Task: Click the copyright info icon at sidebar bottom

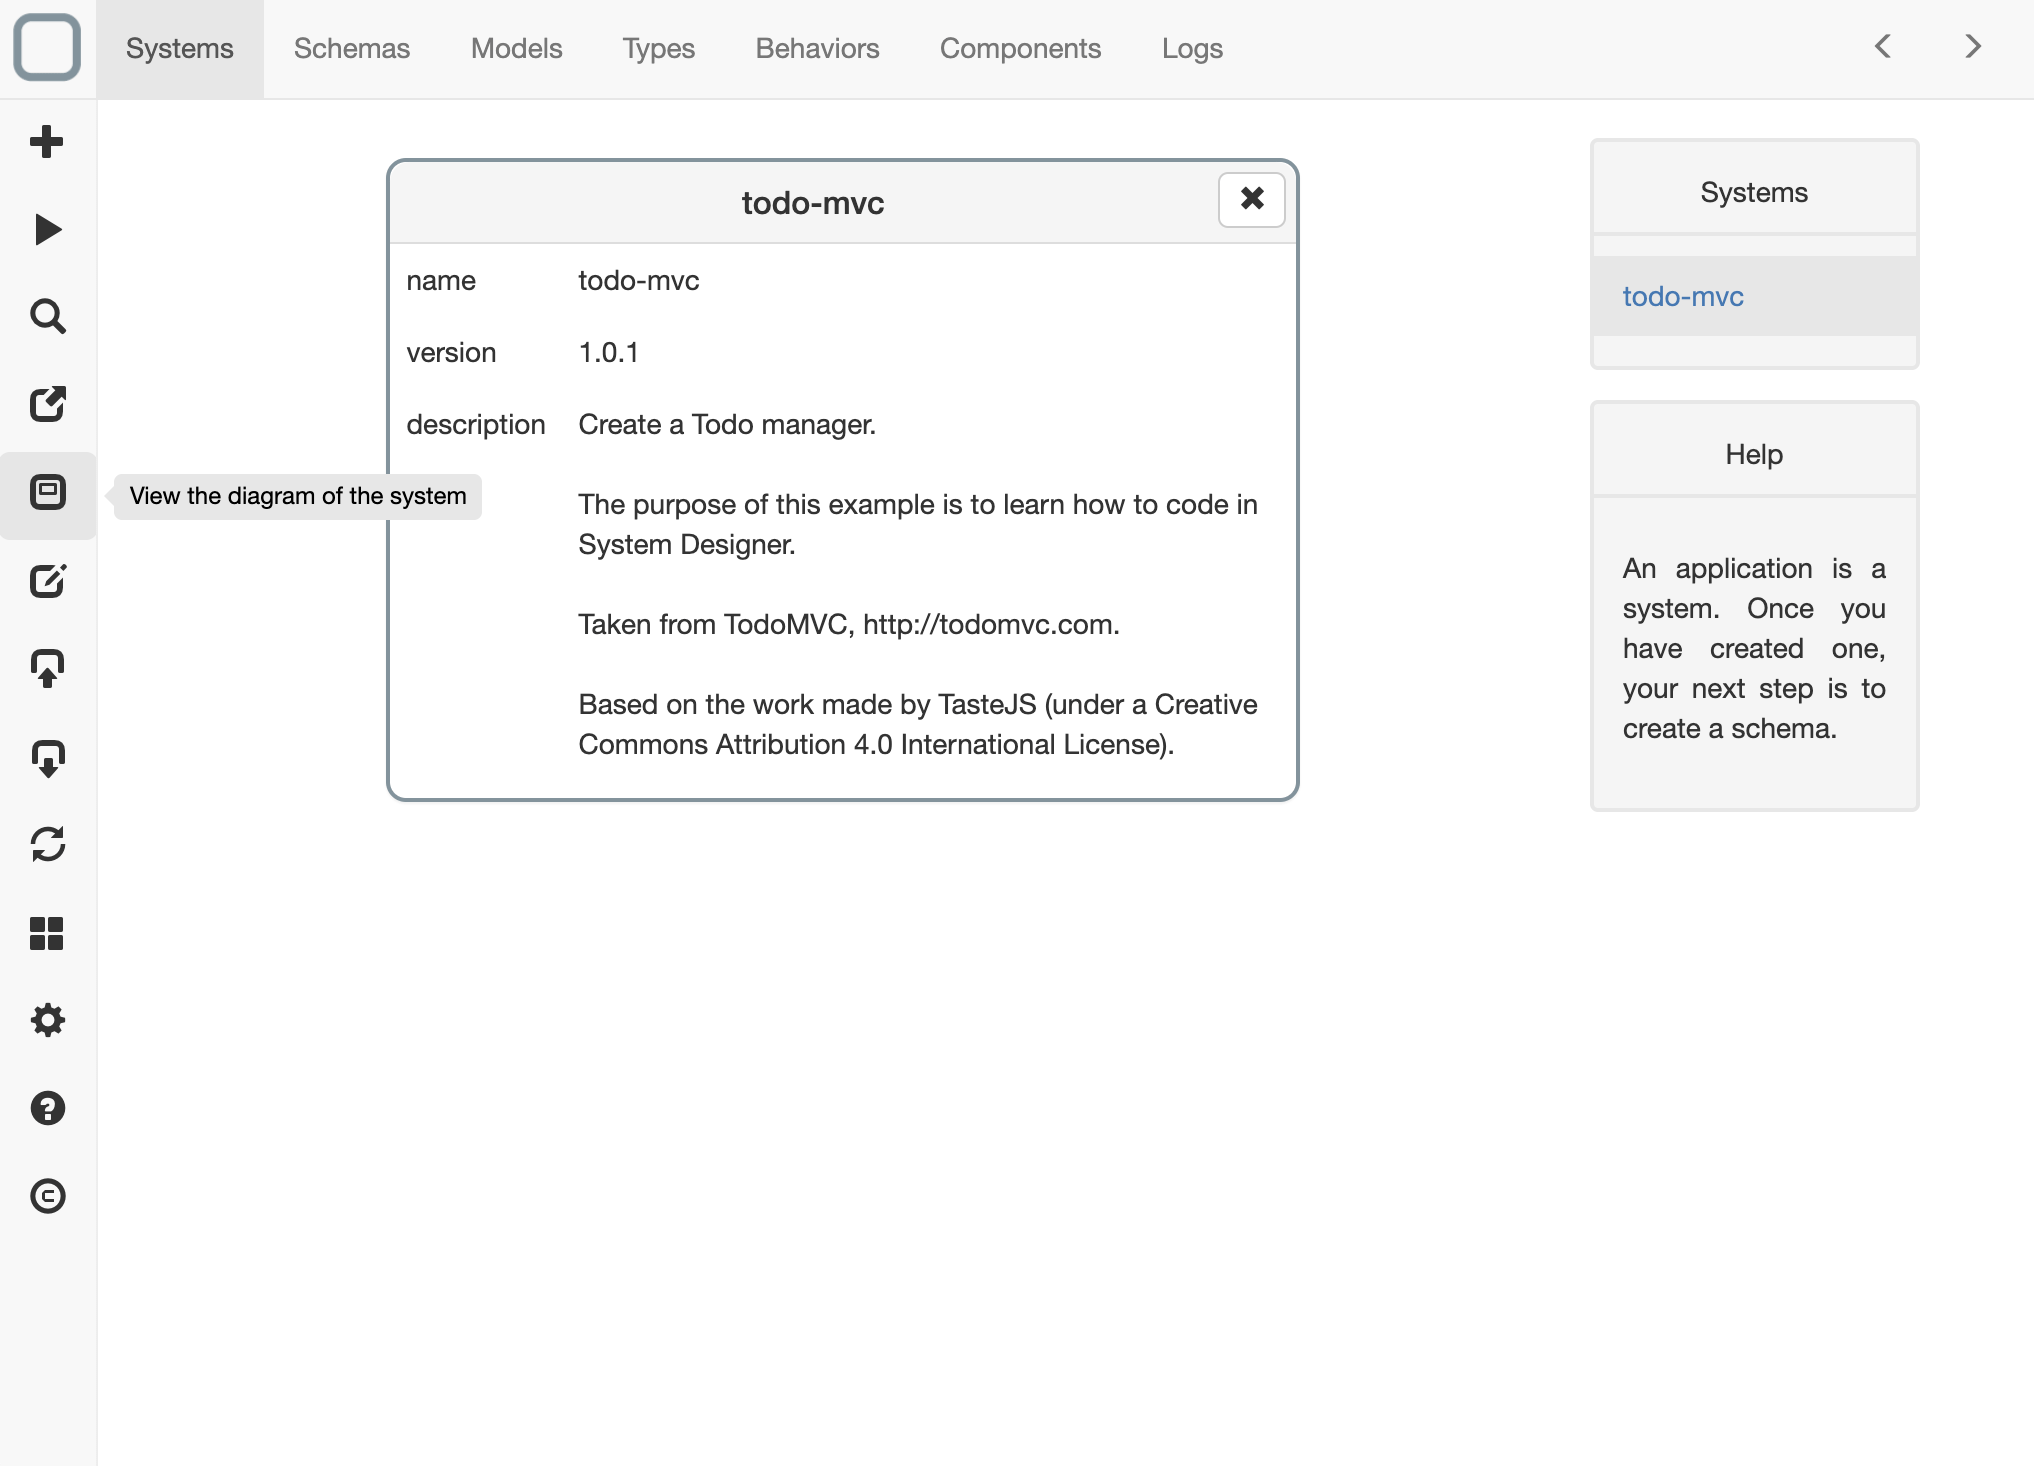Action: 47,1196
